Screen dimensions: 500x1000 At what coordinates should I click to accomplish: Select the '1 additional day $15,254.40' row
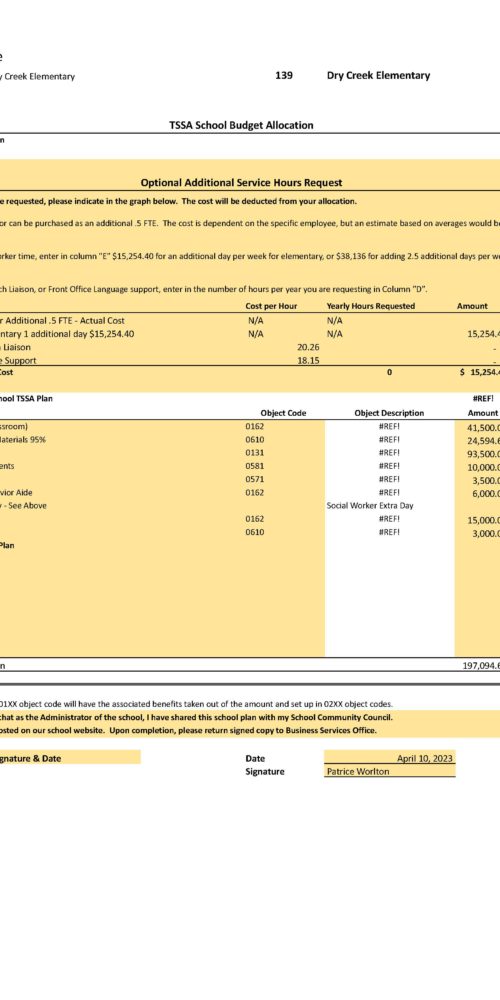click(67, 334)
